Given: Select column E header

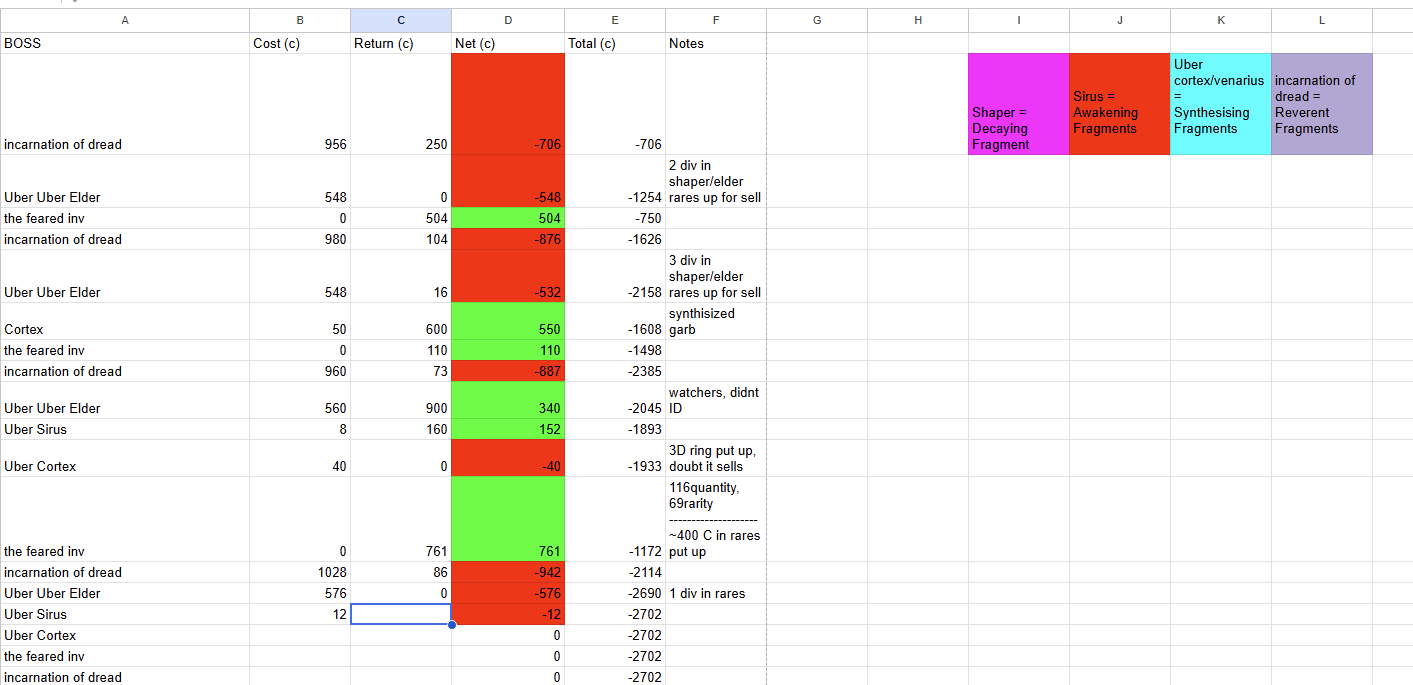Looking at the screenshot, I should click(615, 20).
